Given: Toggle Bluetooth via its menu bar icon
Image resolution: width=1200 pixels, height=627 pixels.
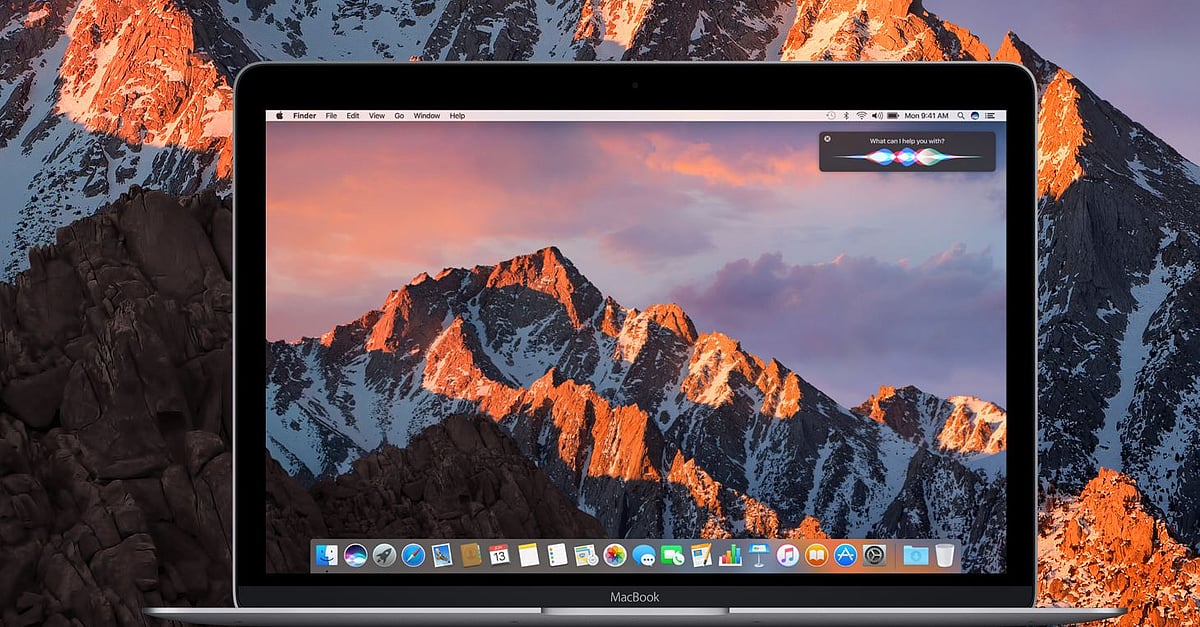Looking at the screenshot, I should 846,115.
